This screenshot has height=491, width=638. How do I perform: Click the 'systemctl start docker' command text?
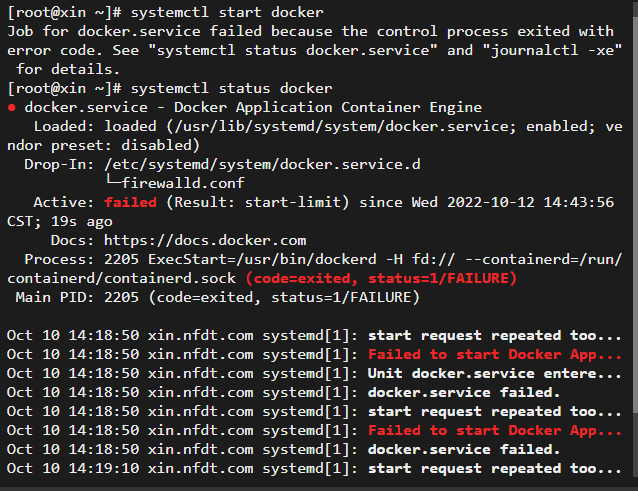(227, 12)
